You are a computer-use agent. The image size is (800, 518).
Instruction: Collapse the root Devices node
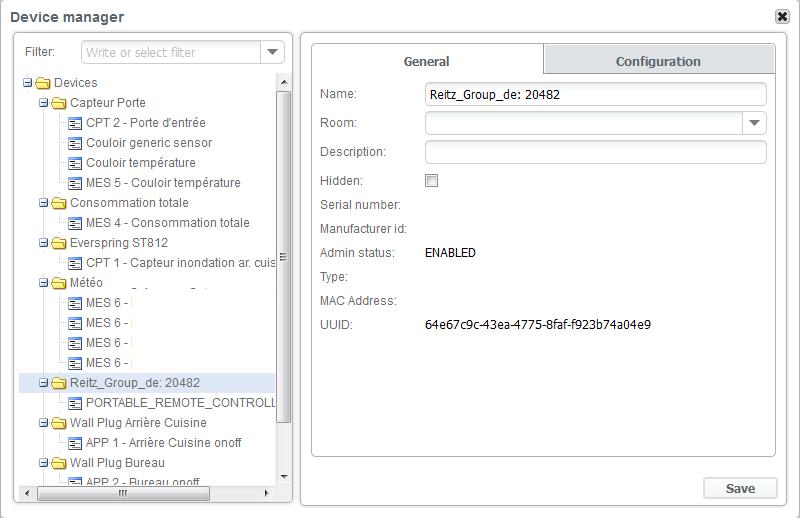click(28, 83)
